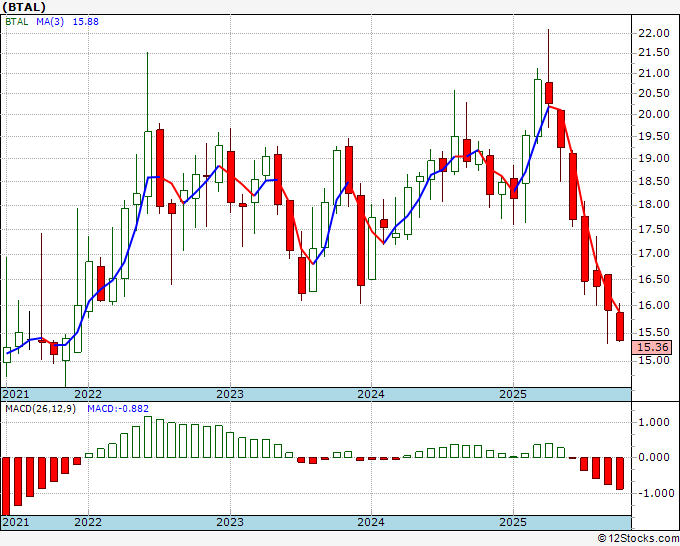
Task: Click the 16.00 price axis label
Action: coord(654,305)
